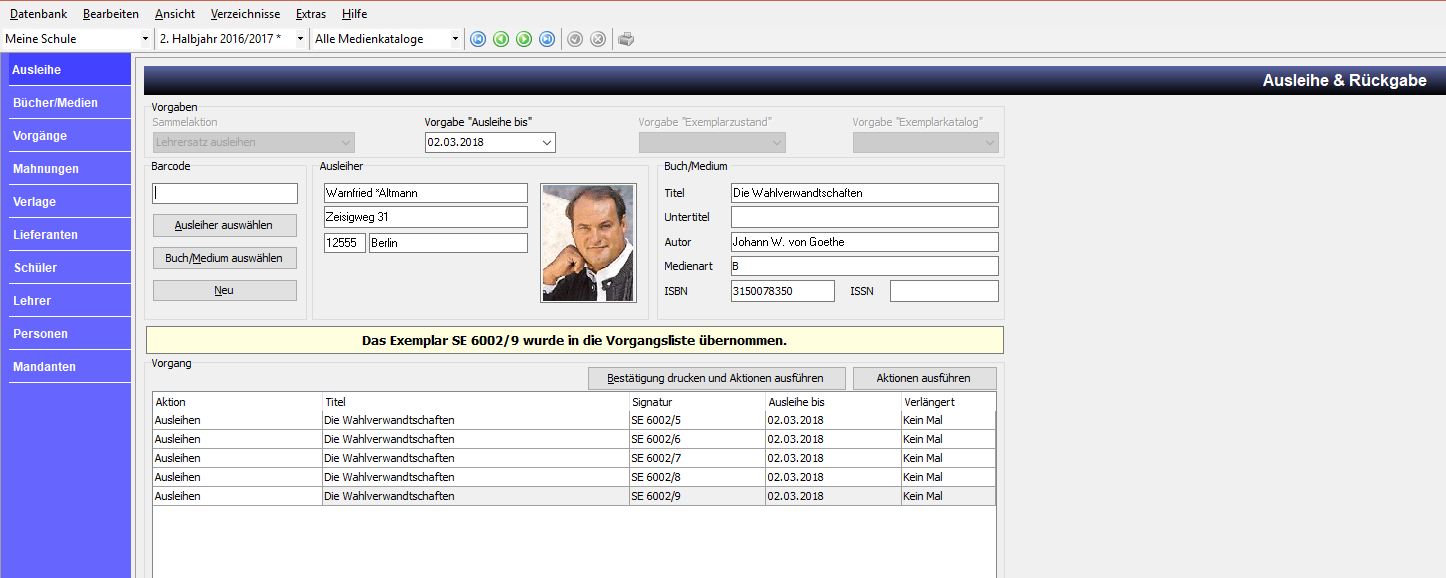Open the Extras menu
Viewport: 1446px width, 578px height.
[311, 14]
